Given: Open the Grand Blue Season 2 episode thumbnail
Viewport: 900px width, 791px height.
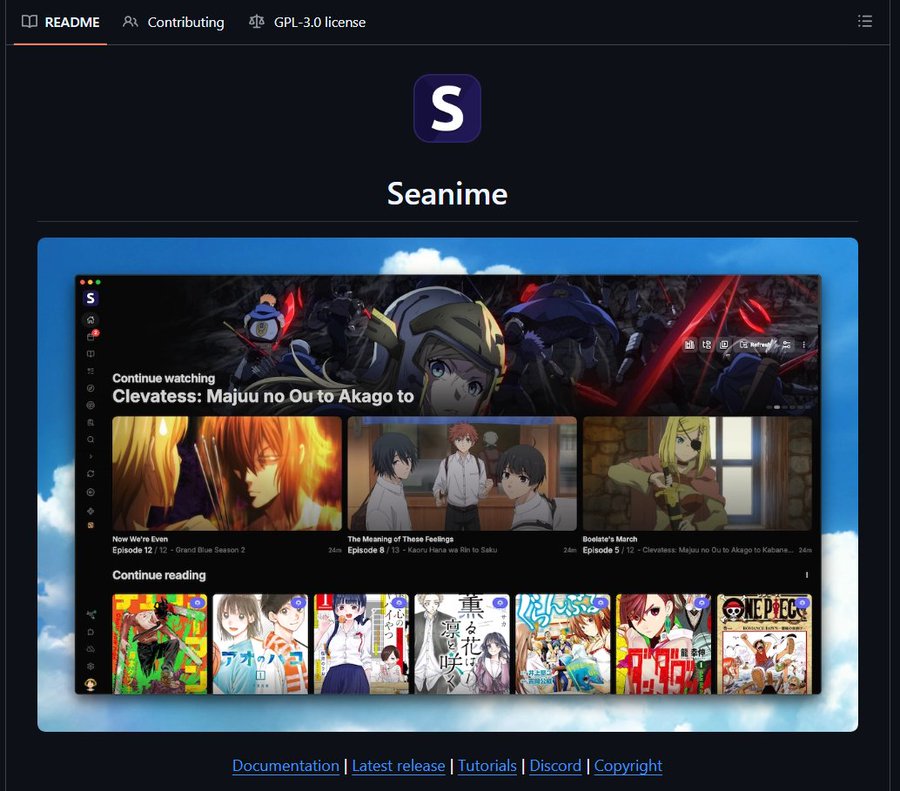Looking at the screenshot, I should tap(227, 474).
